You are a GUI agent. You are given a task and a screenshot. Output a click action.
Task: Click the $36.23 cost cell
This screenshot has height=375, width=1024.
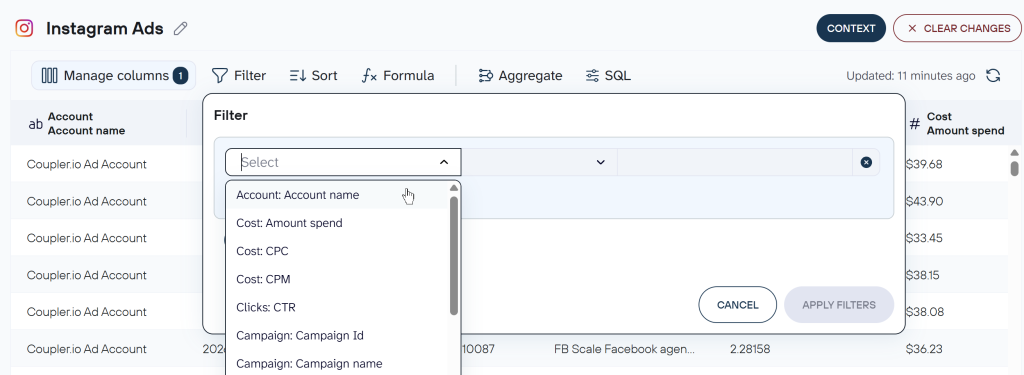pyautogui.click(x=924, y=349)
